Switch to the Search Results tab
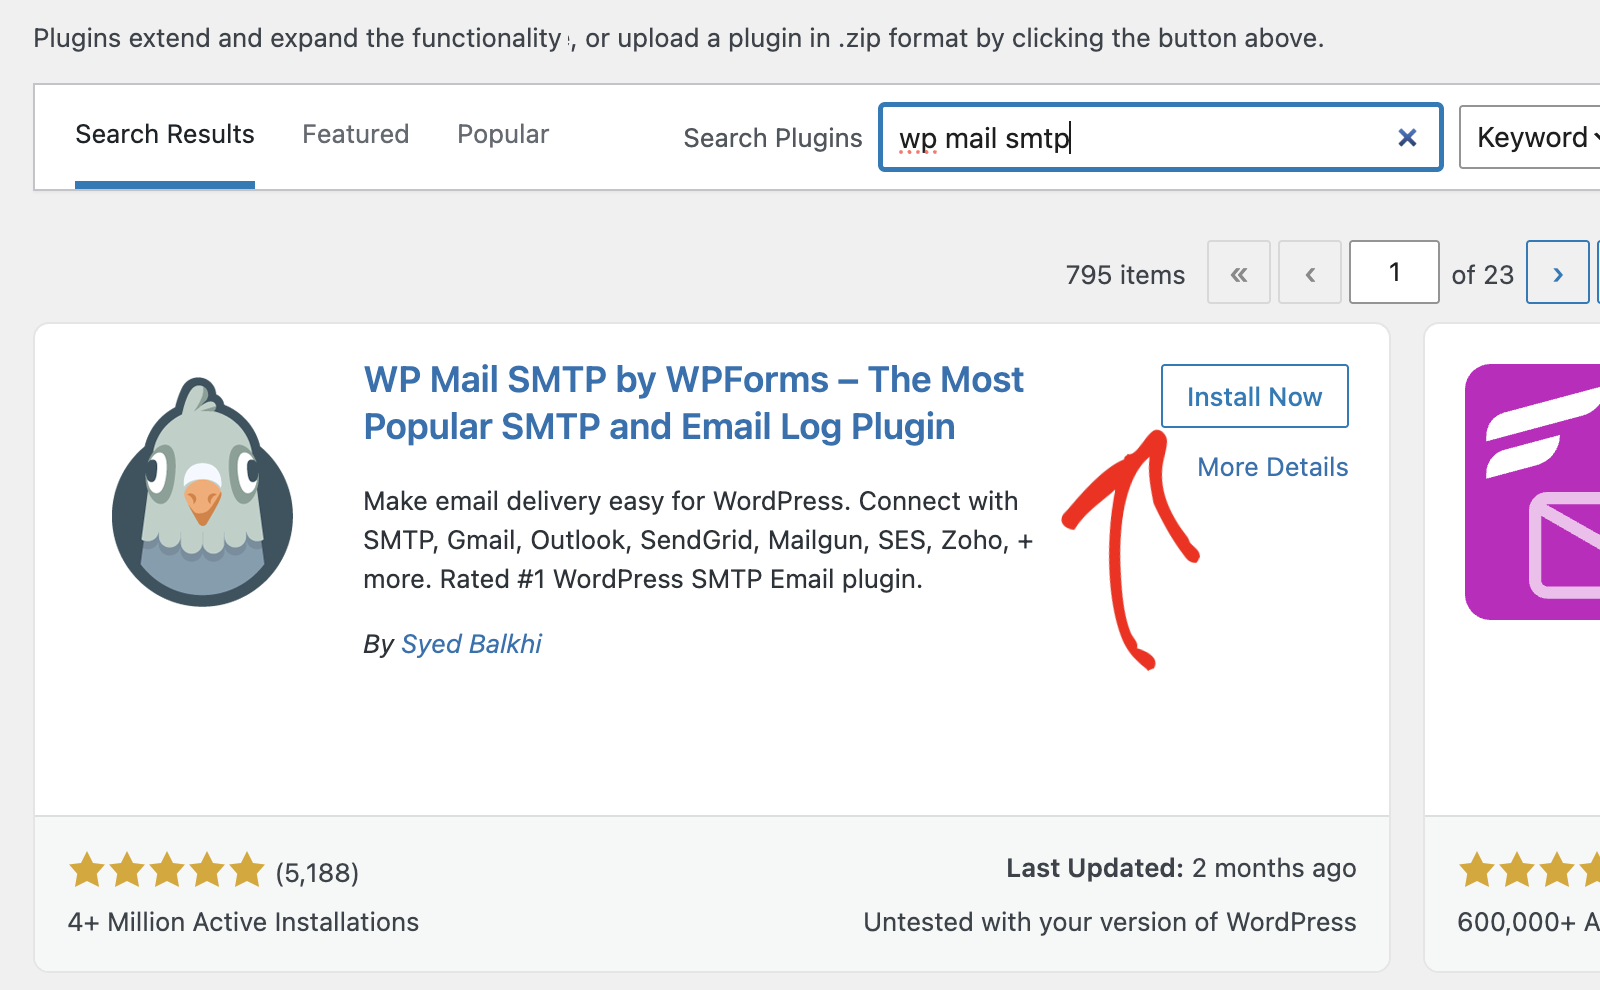The height and width of the screenshot is (990, 1600). click(x=165, y=135)
